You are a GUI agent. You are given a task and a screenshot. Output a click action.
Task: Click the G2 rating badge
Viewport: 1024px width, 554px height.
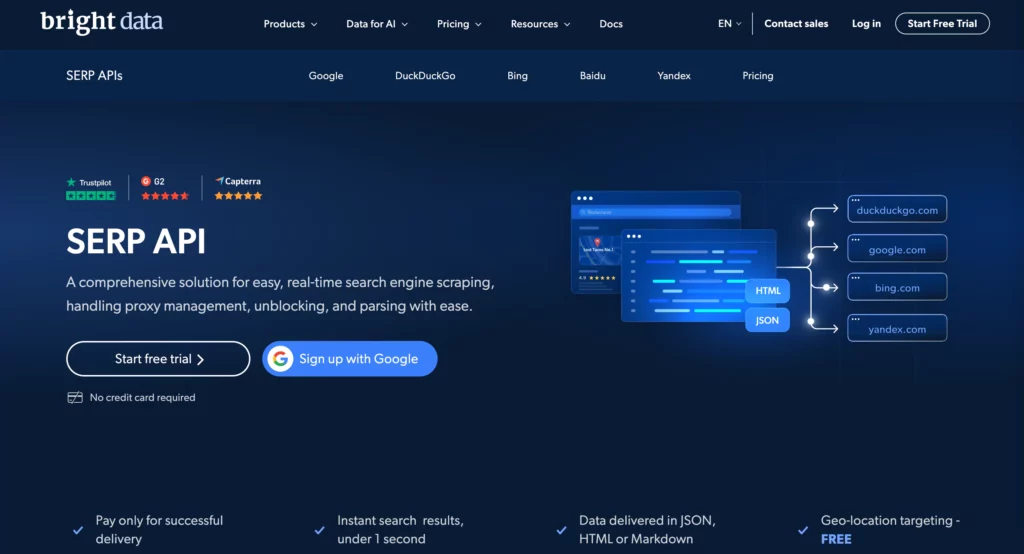click(165, 188)
